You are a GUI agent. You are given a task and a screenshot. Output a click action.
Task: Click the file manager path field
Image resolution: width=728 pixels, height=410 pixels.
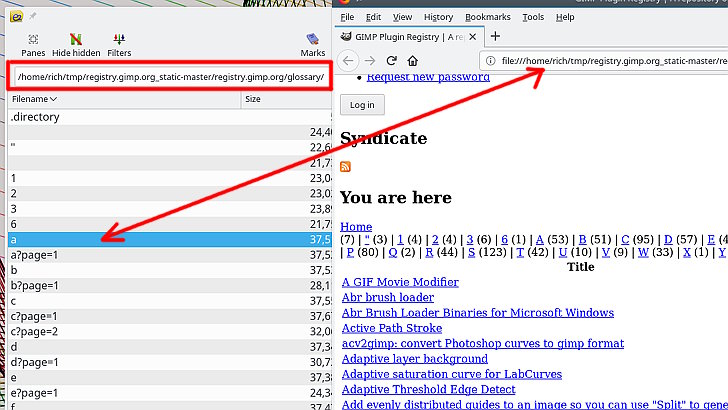pos(171,77)
